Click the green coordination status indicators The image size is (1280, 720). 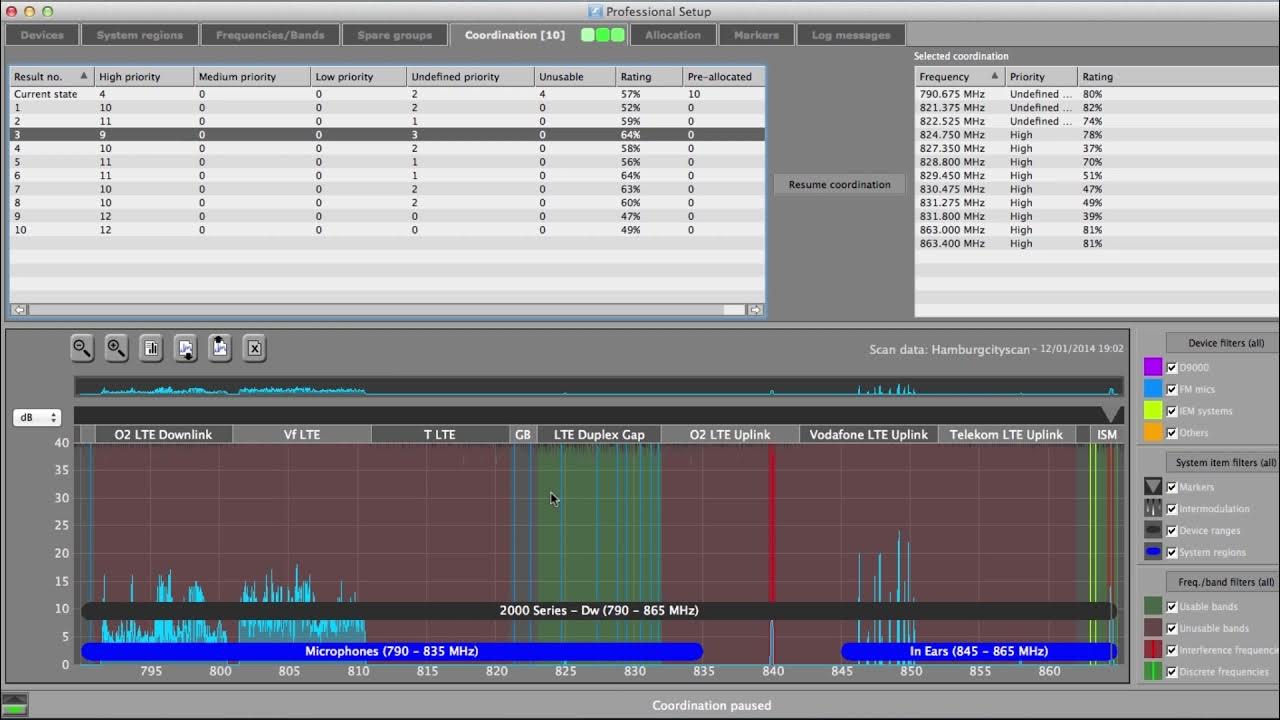point(603,35)
